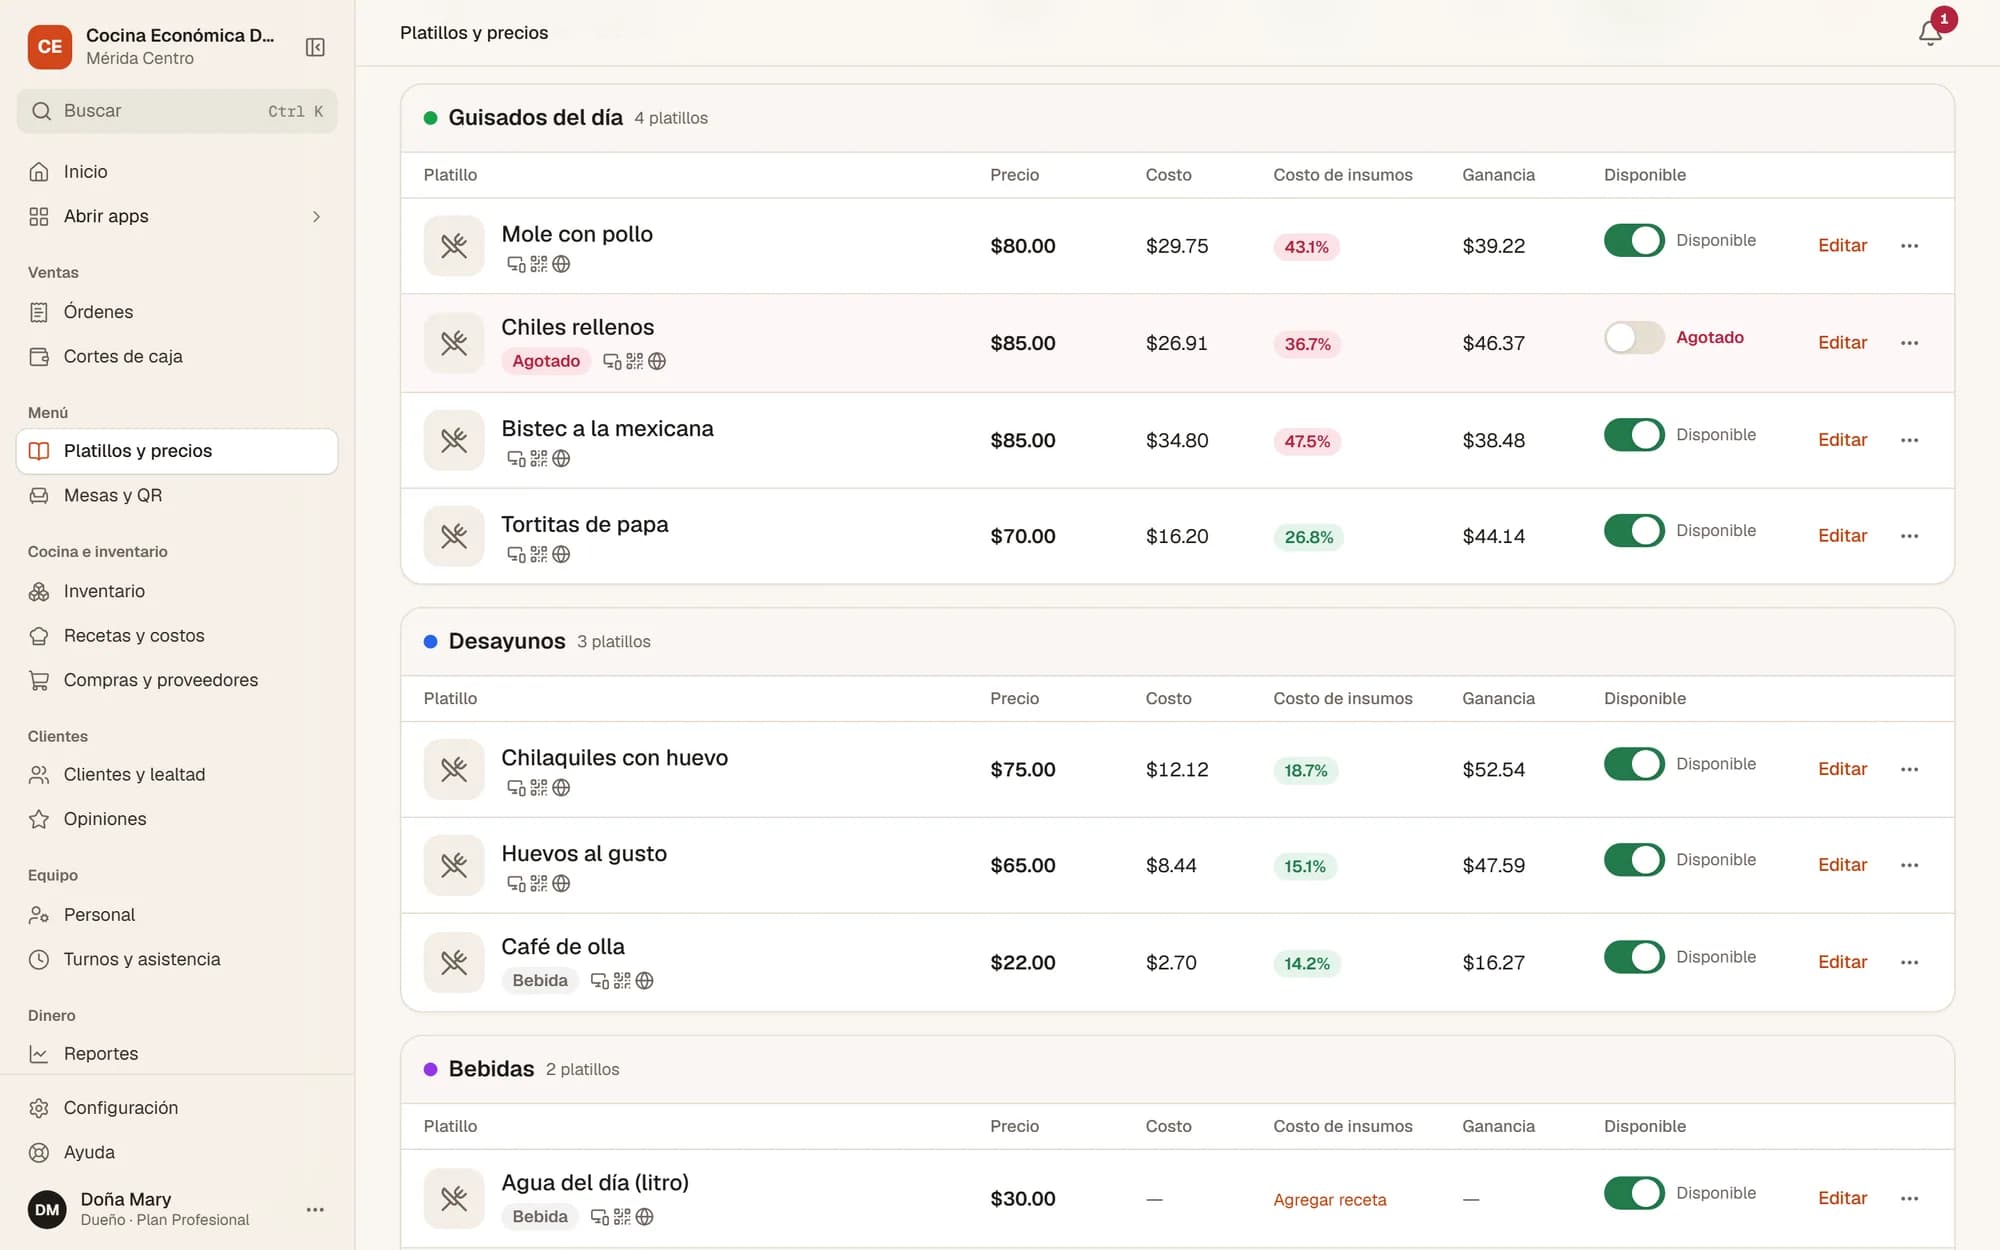
Task: Toggle availability of Agua del día (litro)
Action: click(x=1634, y=1193)
